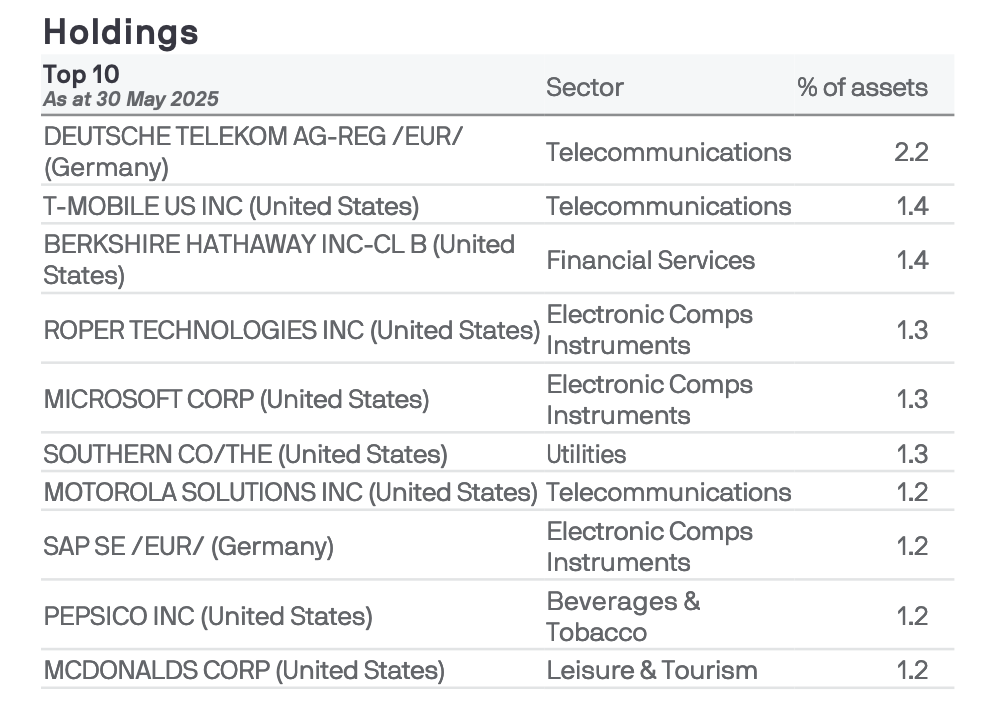Screen dimensions: 982x702
Task: Select the Microsoft Corp holding name
Action: pos(236,399)
